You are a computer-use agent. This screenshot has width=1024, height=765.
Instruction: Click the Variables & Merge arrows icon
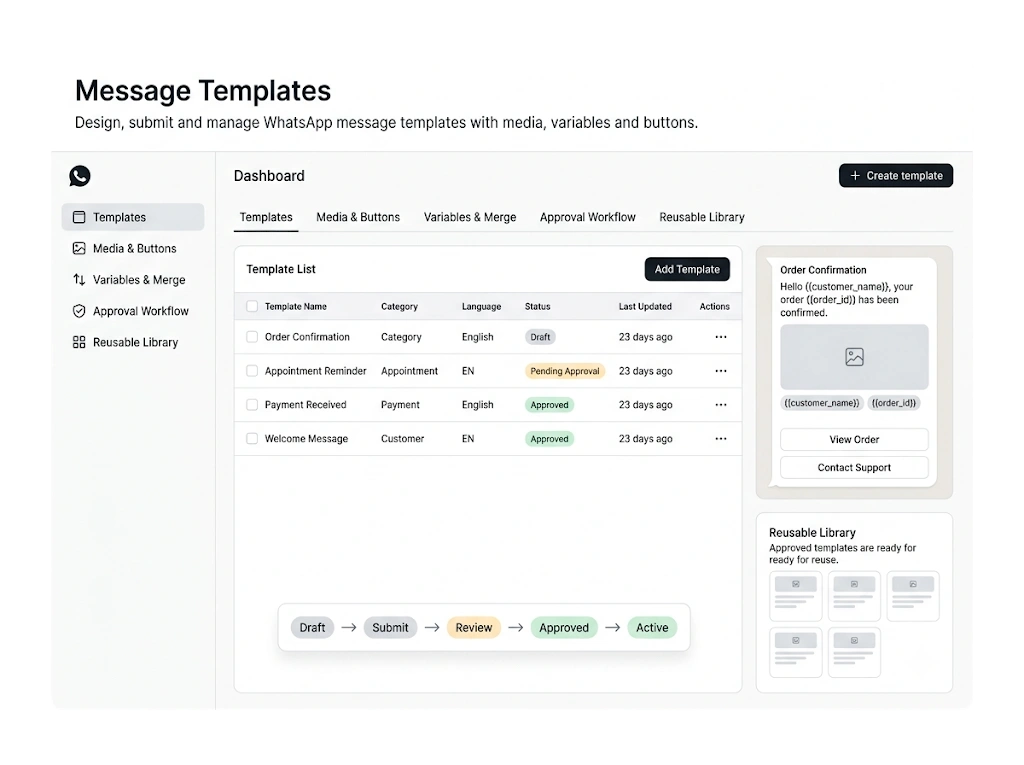(x=79, y=280)
